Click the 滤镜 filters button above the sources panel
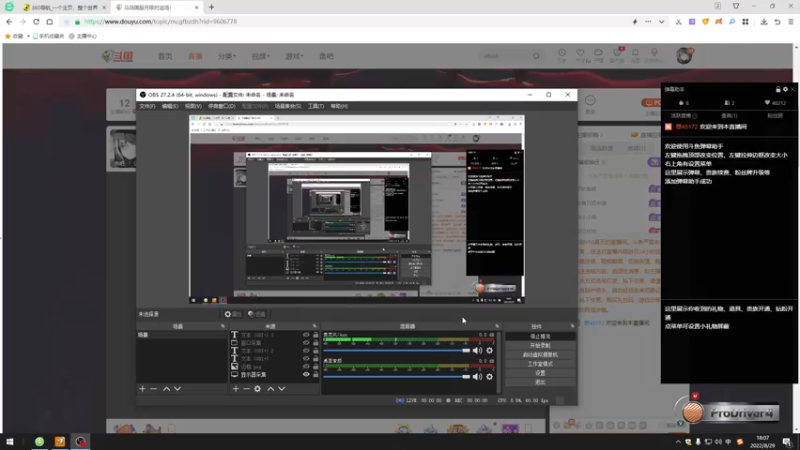The image size is (800, 450). [x=257, y=314]
